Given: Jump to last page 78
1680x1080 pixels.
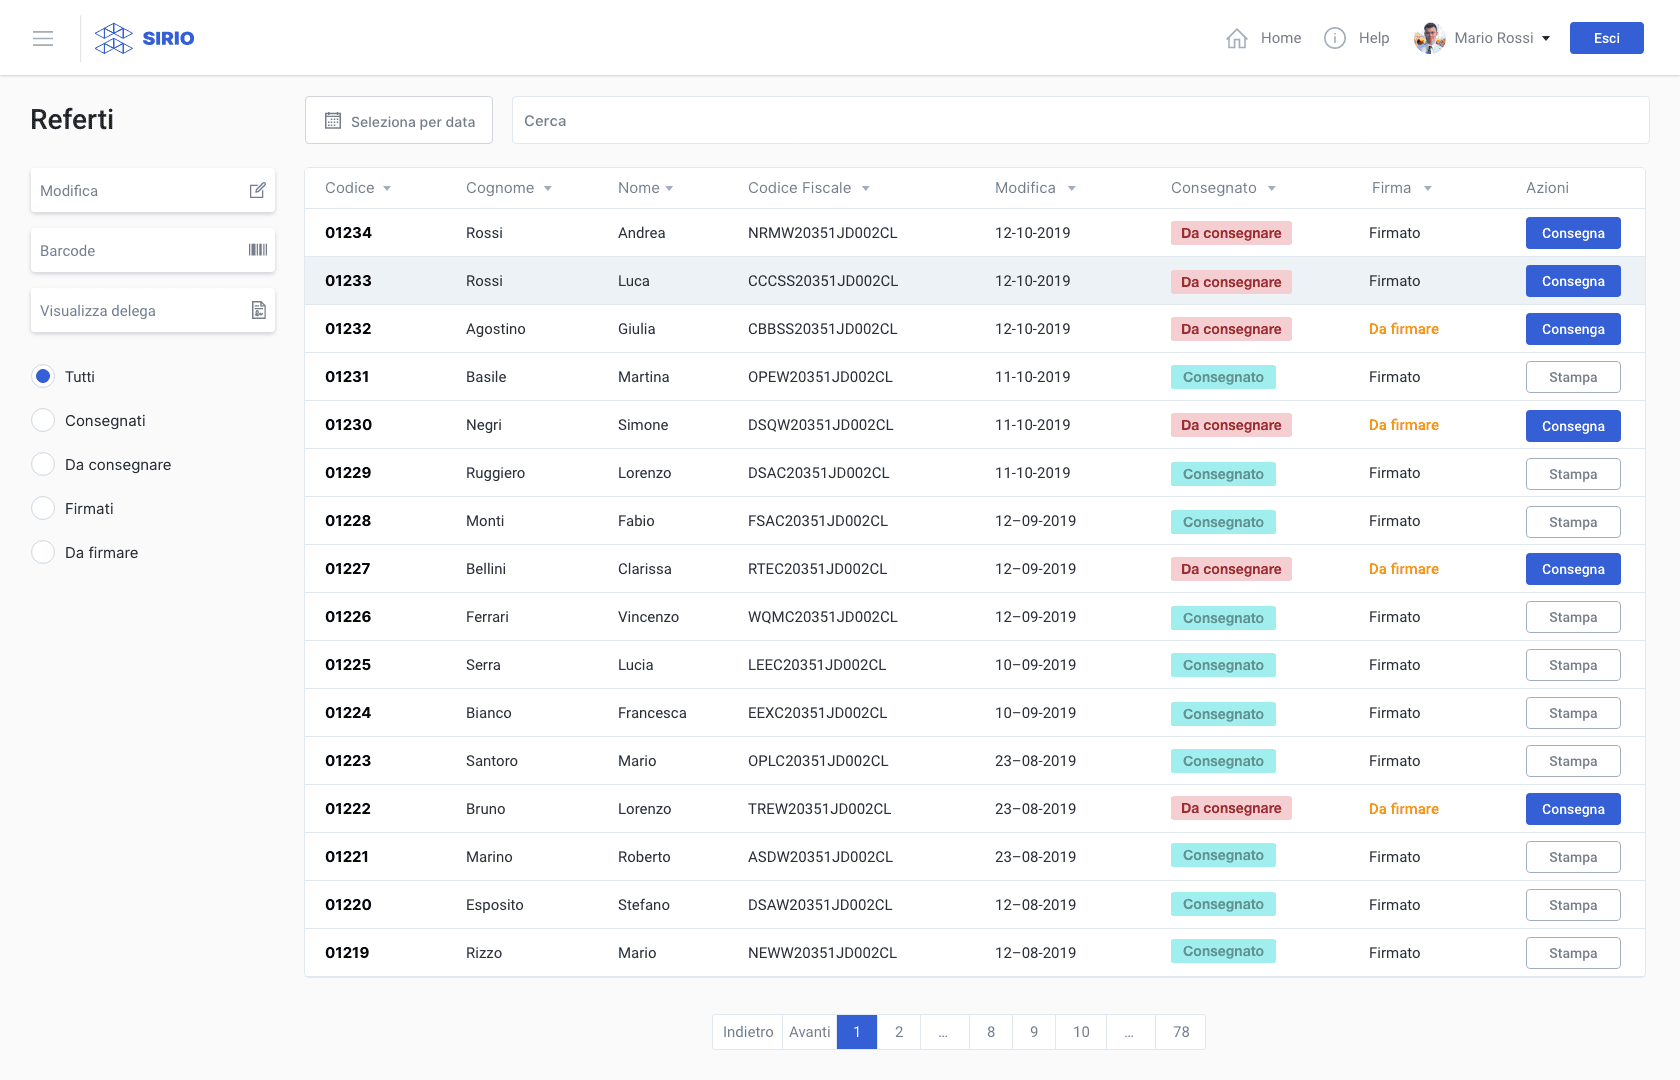Looking at the screenshot, I should (1181, 1032).
